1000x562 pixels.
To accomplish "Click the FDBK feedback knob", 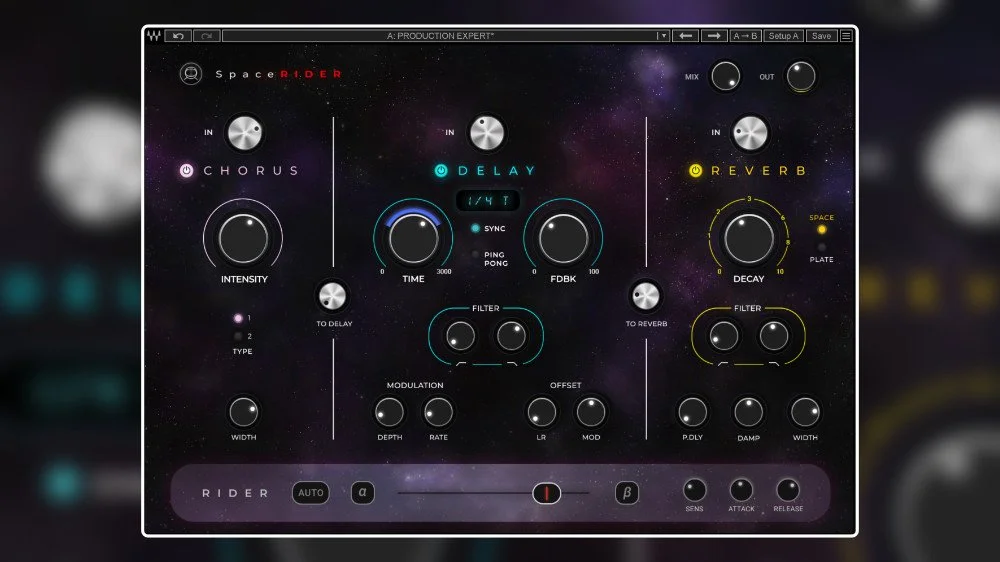I will coord(563,239).
